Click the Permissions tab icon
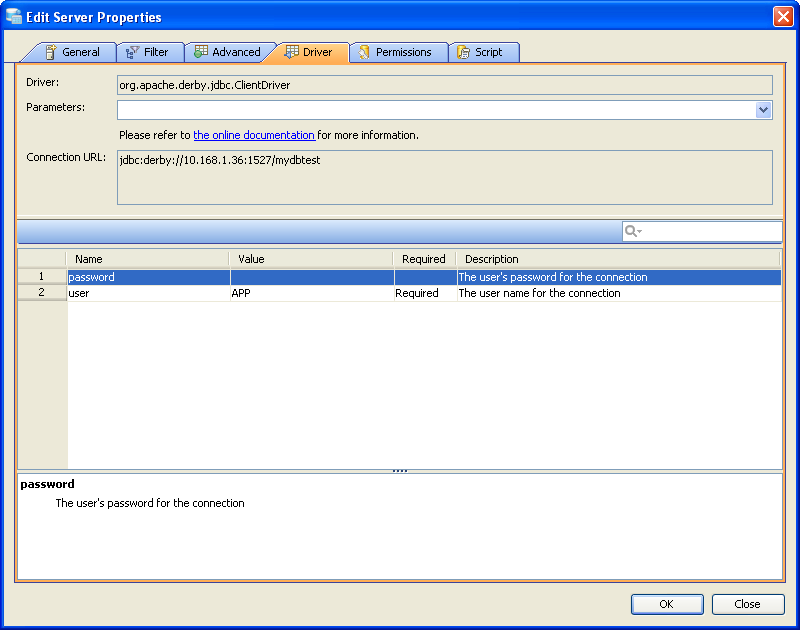This screenshot has width=800, height=630. pos(364,52)
